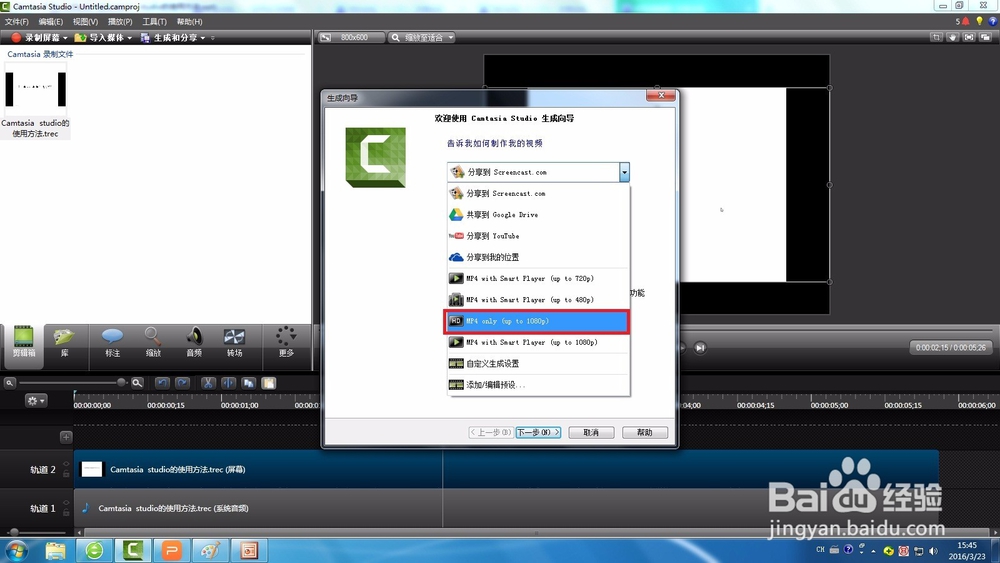Viewport: 1000px width, 563px height.
Task: Choose Add/Edit preset option
Action: pyautogui.click(x=538, y=385)
